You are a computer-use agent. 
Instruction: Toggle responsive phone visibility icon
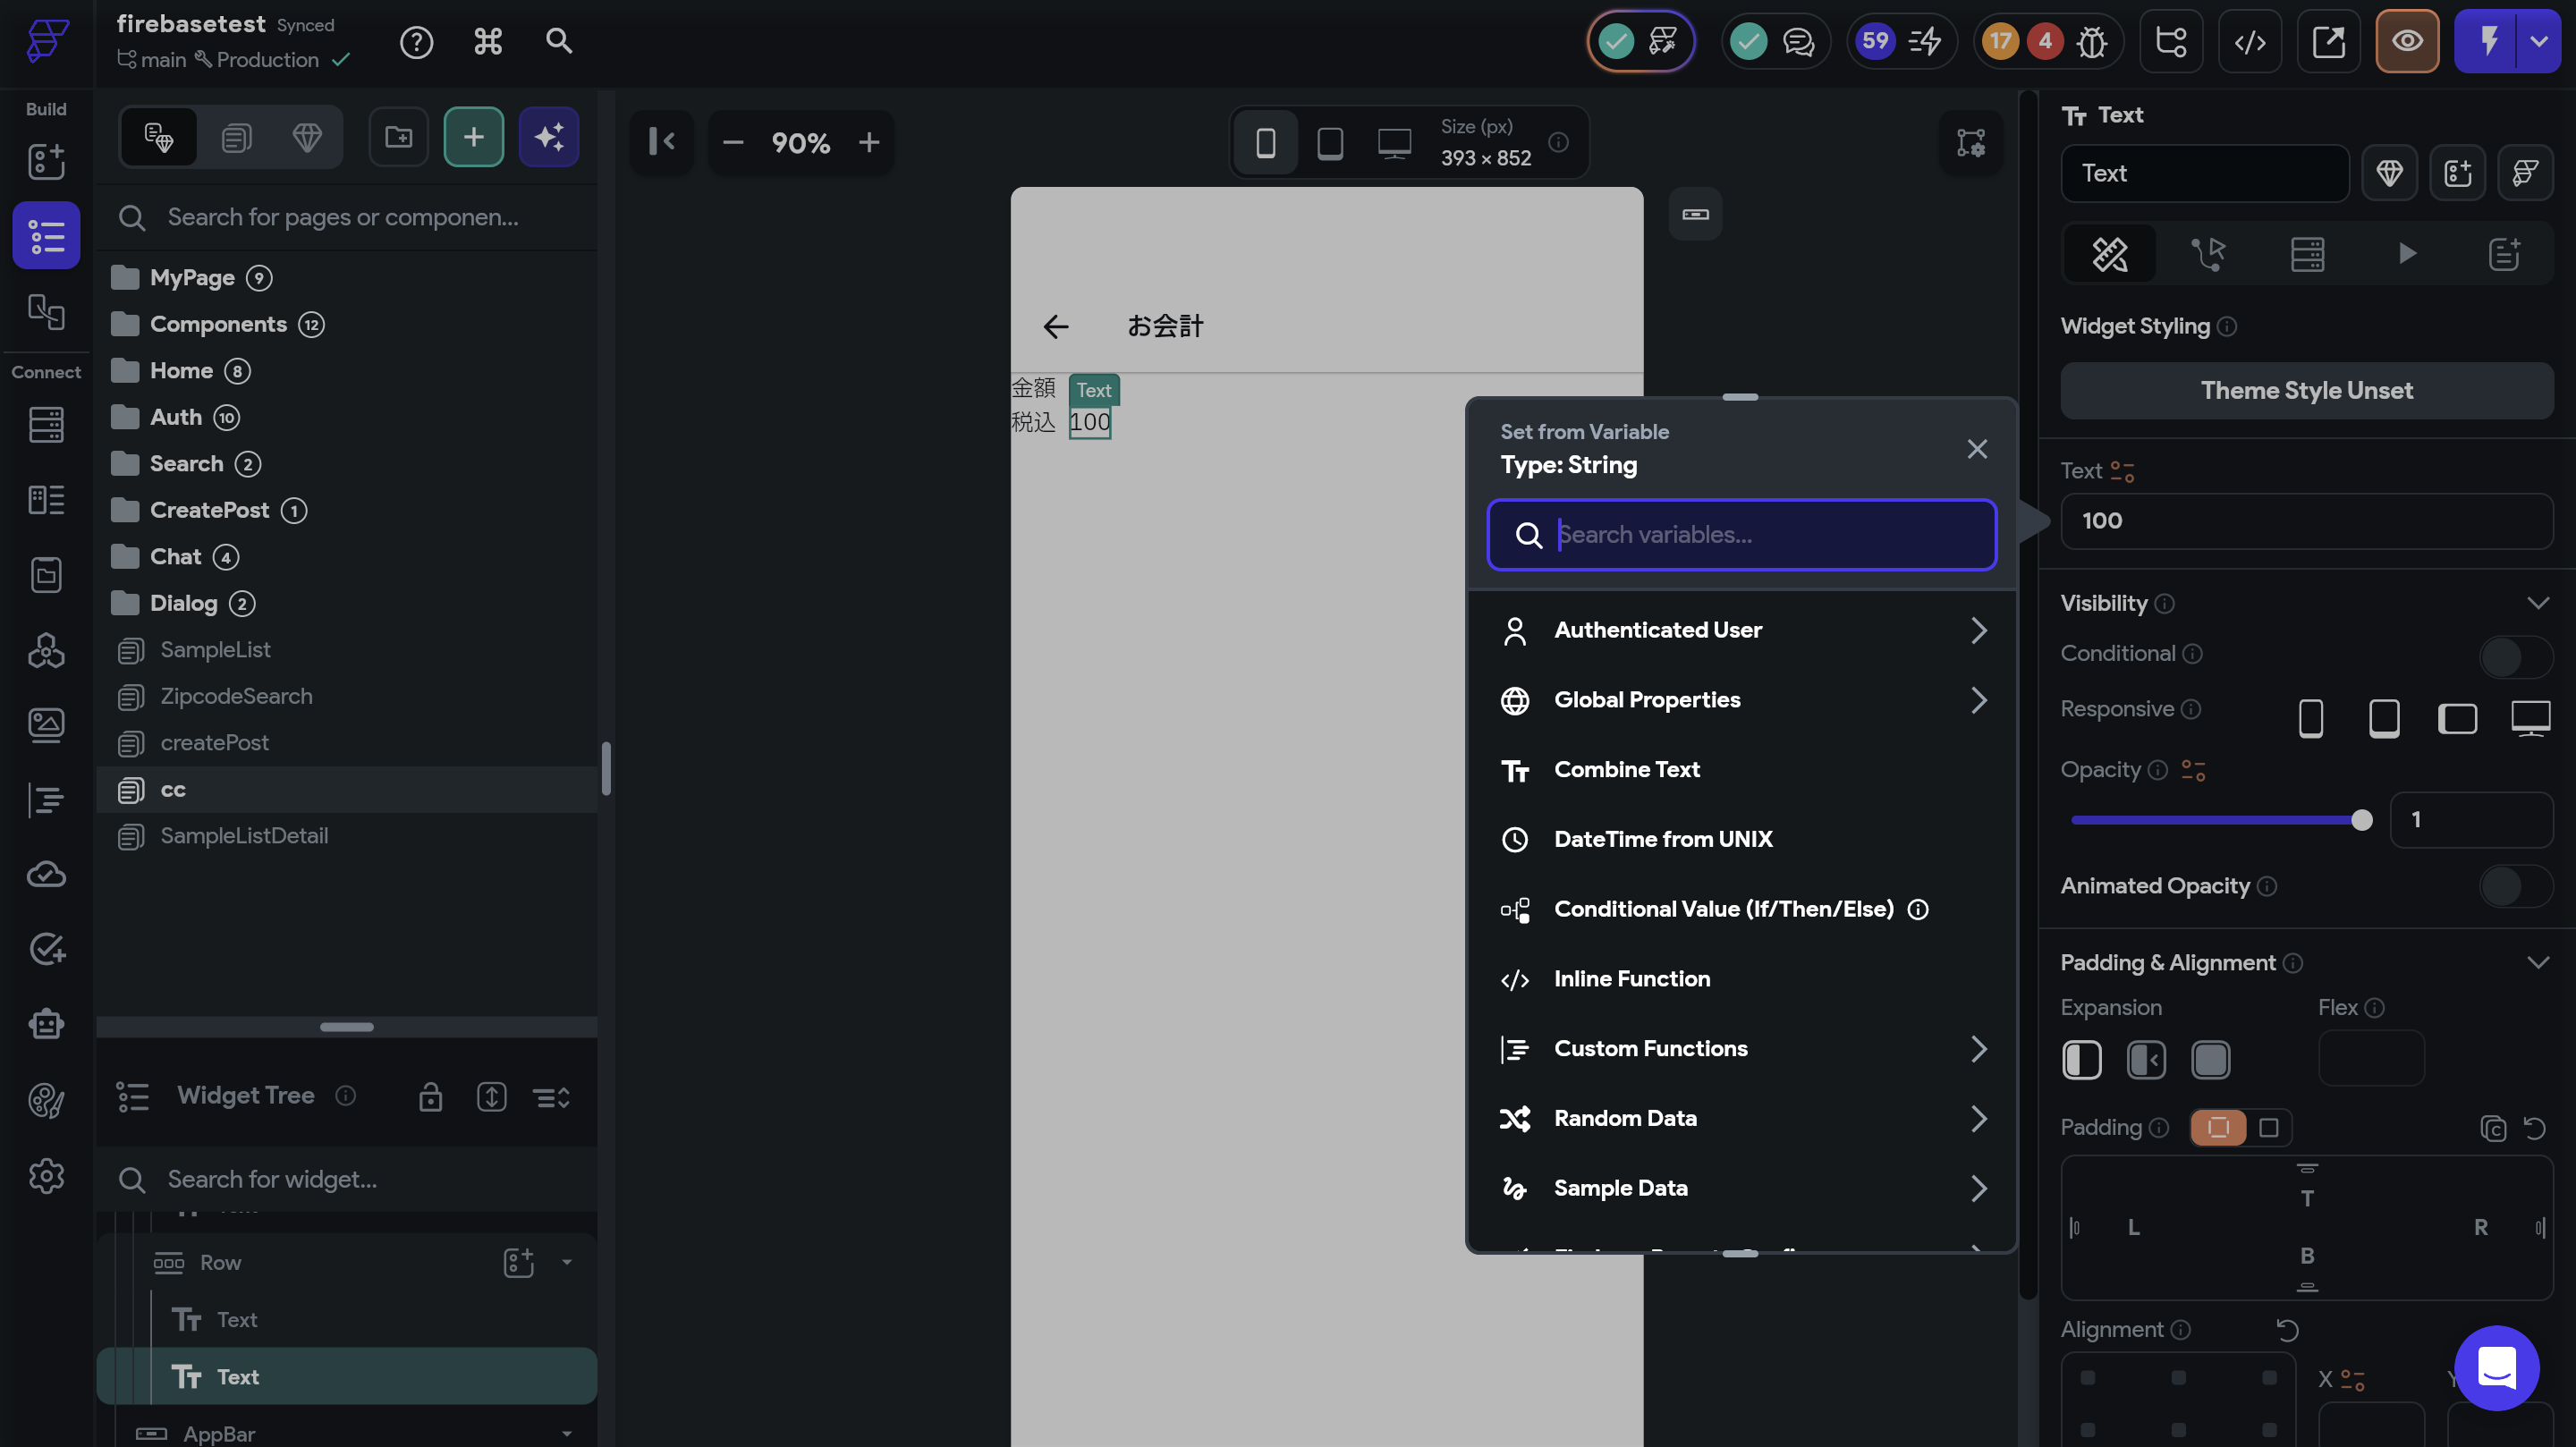2310,717
